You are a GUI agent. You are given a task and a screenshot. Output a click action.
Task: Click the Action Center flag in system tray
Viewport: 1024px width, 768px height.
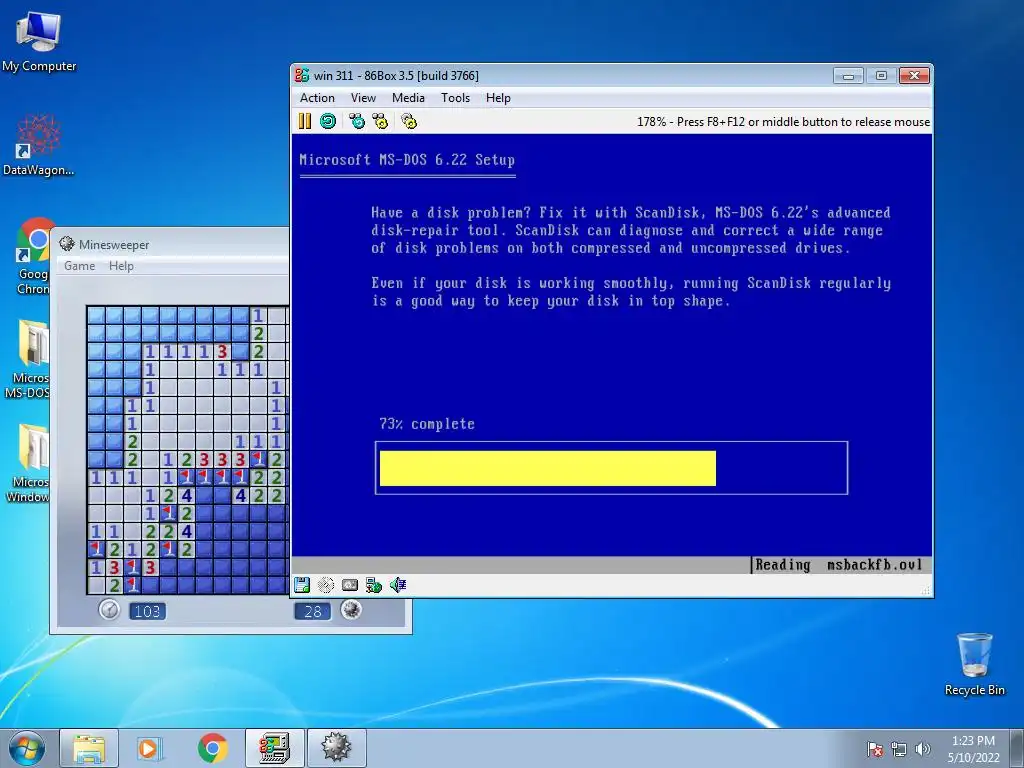874,749
